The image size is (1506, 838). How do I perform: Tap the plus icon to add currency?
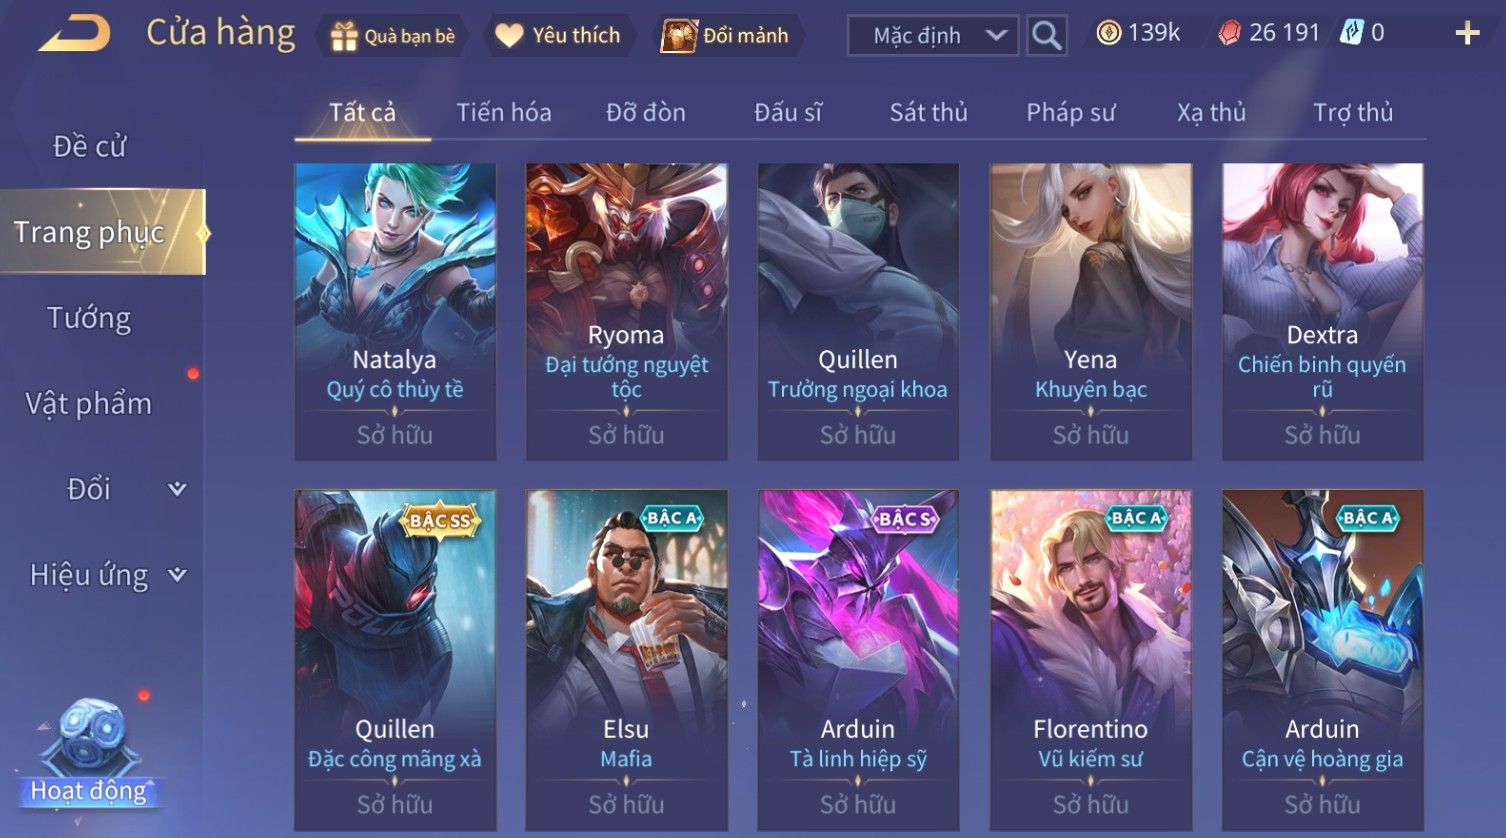point(1467,34)
